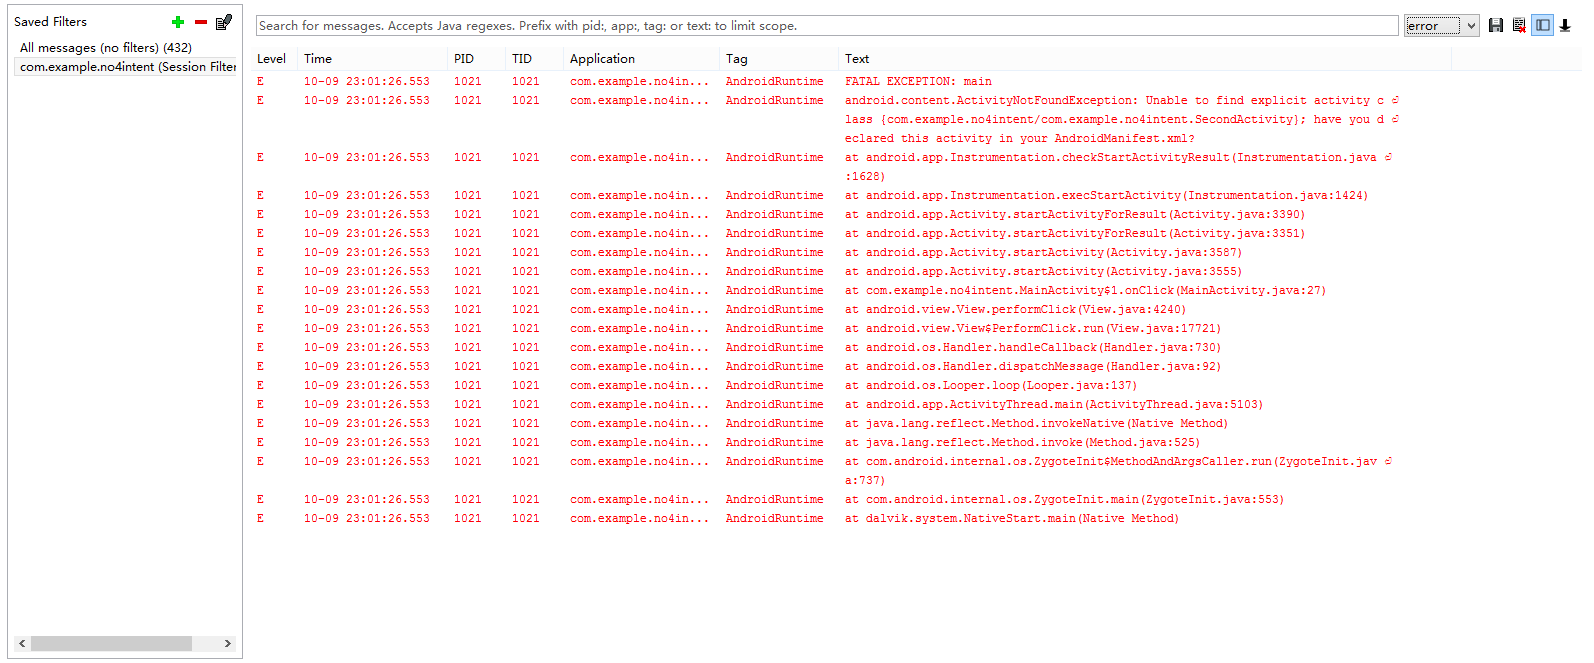Image resolution: width=1594 pixels, height=663 pixels.
Task: Click the message search field
Action: tap(826, 26)
